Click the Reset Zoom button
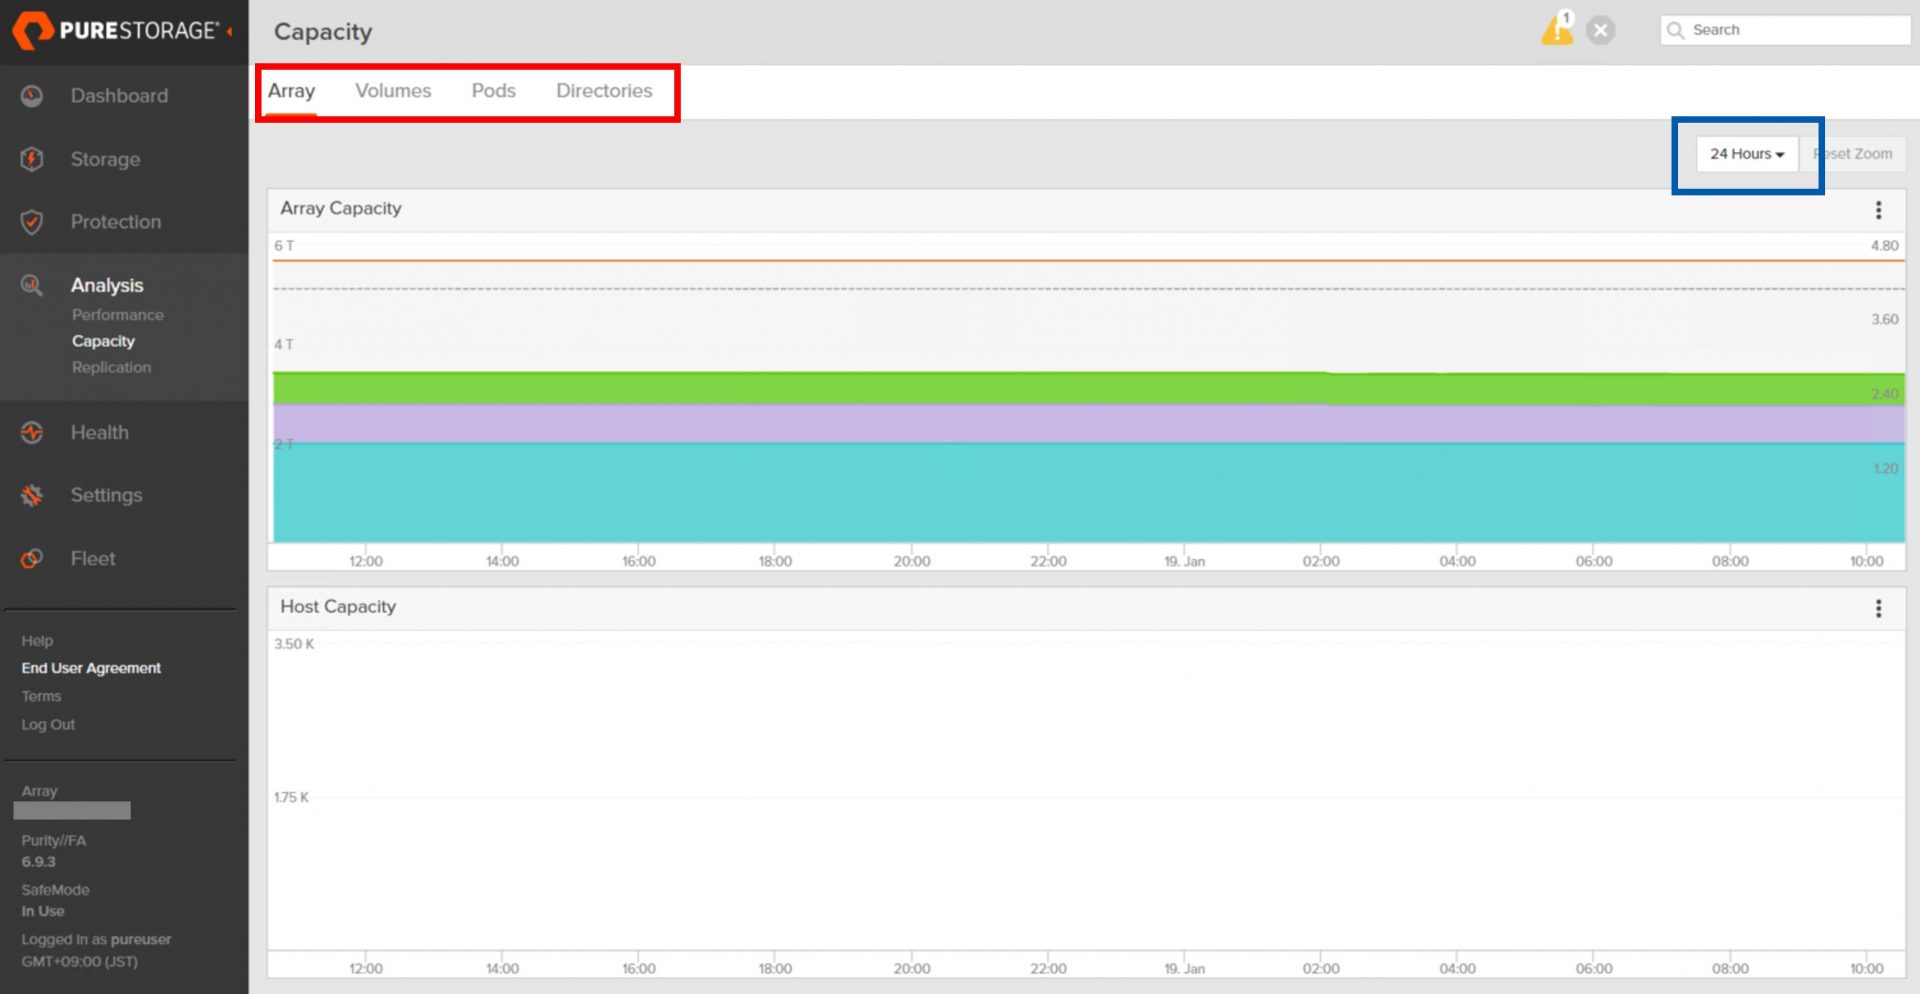This screenshot has height=994, width=1920. (1854, 154)
